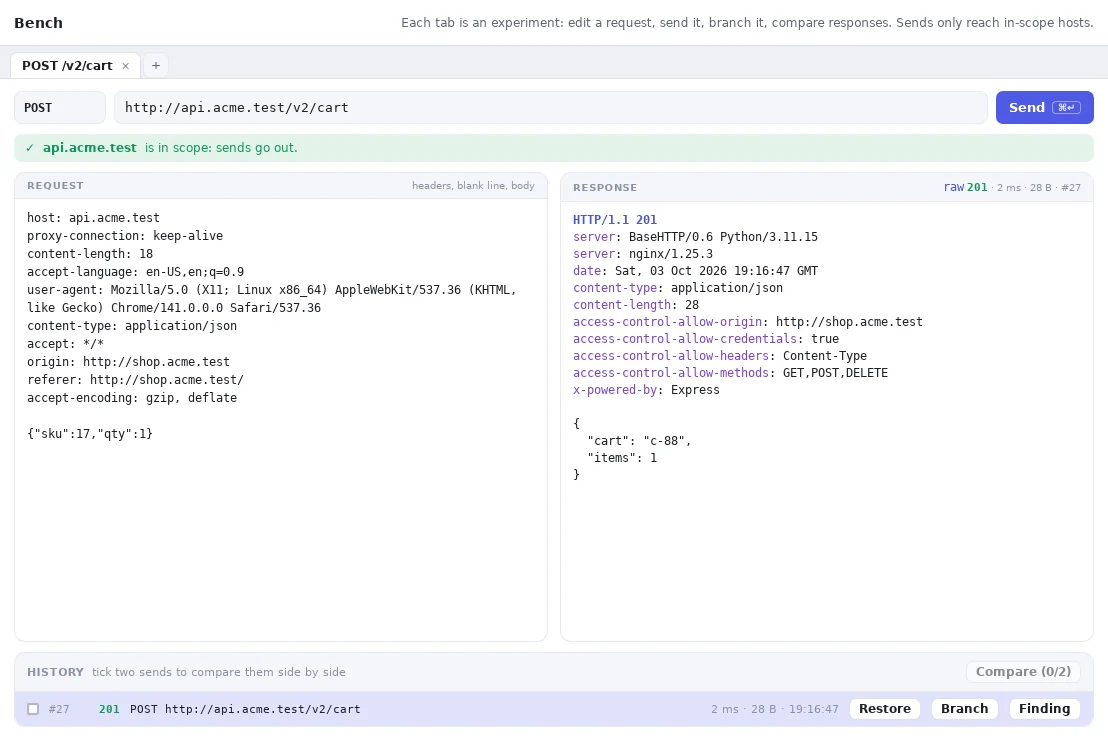Click the access-control-allow-origin response header

pyautogui.click(x=748, y=322)
